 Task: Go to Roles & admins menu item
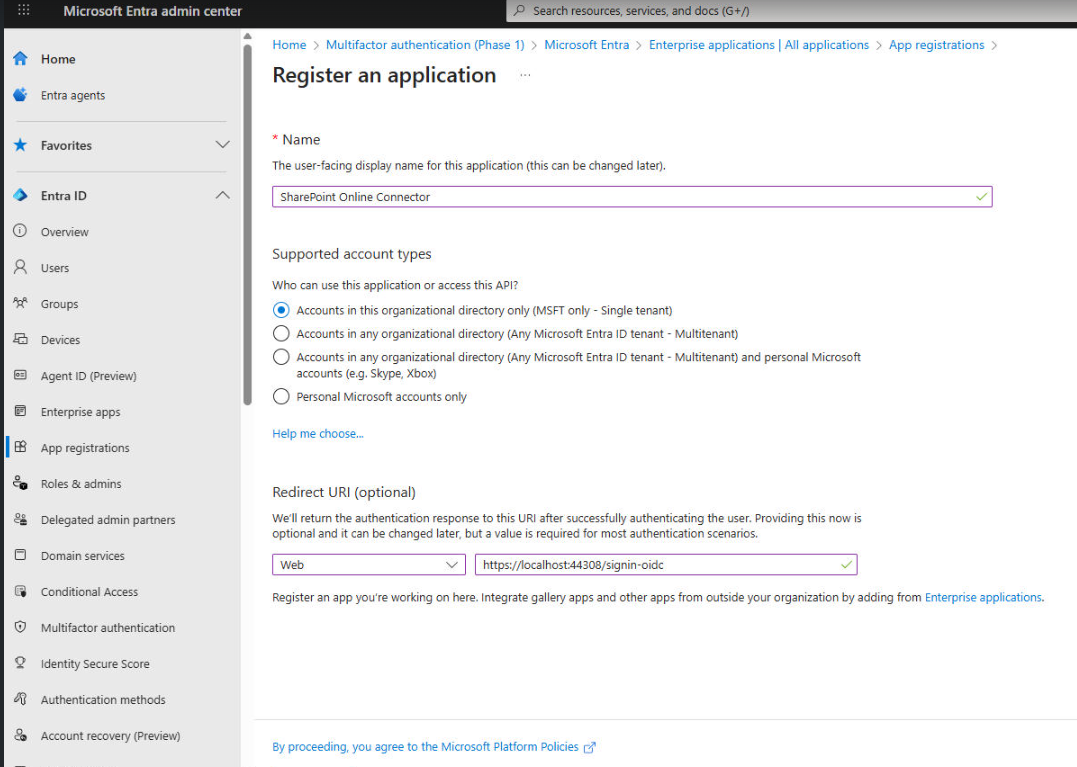tap(80, 484)
